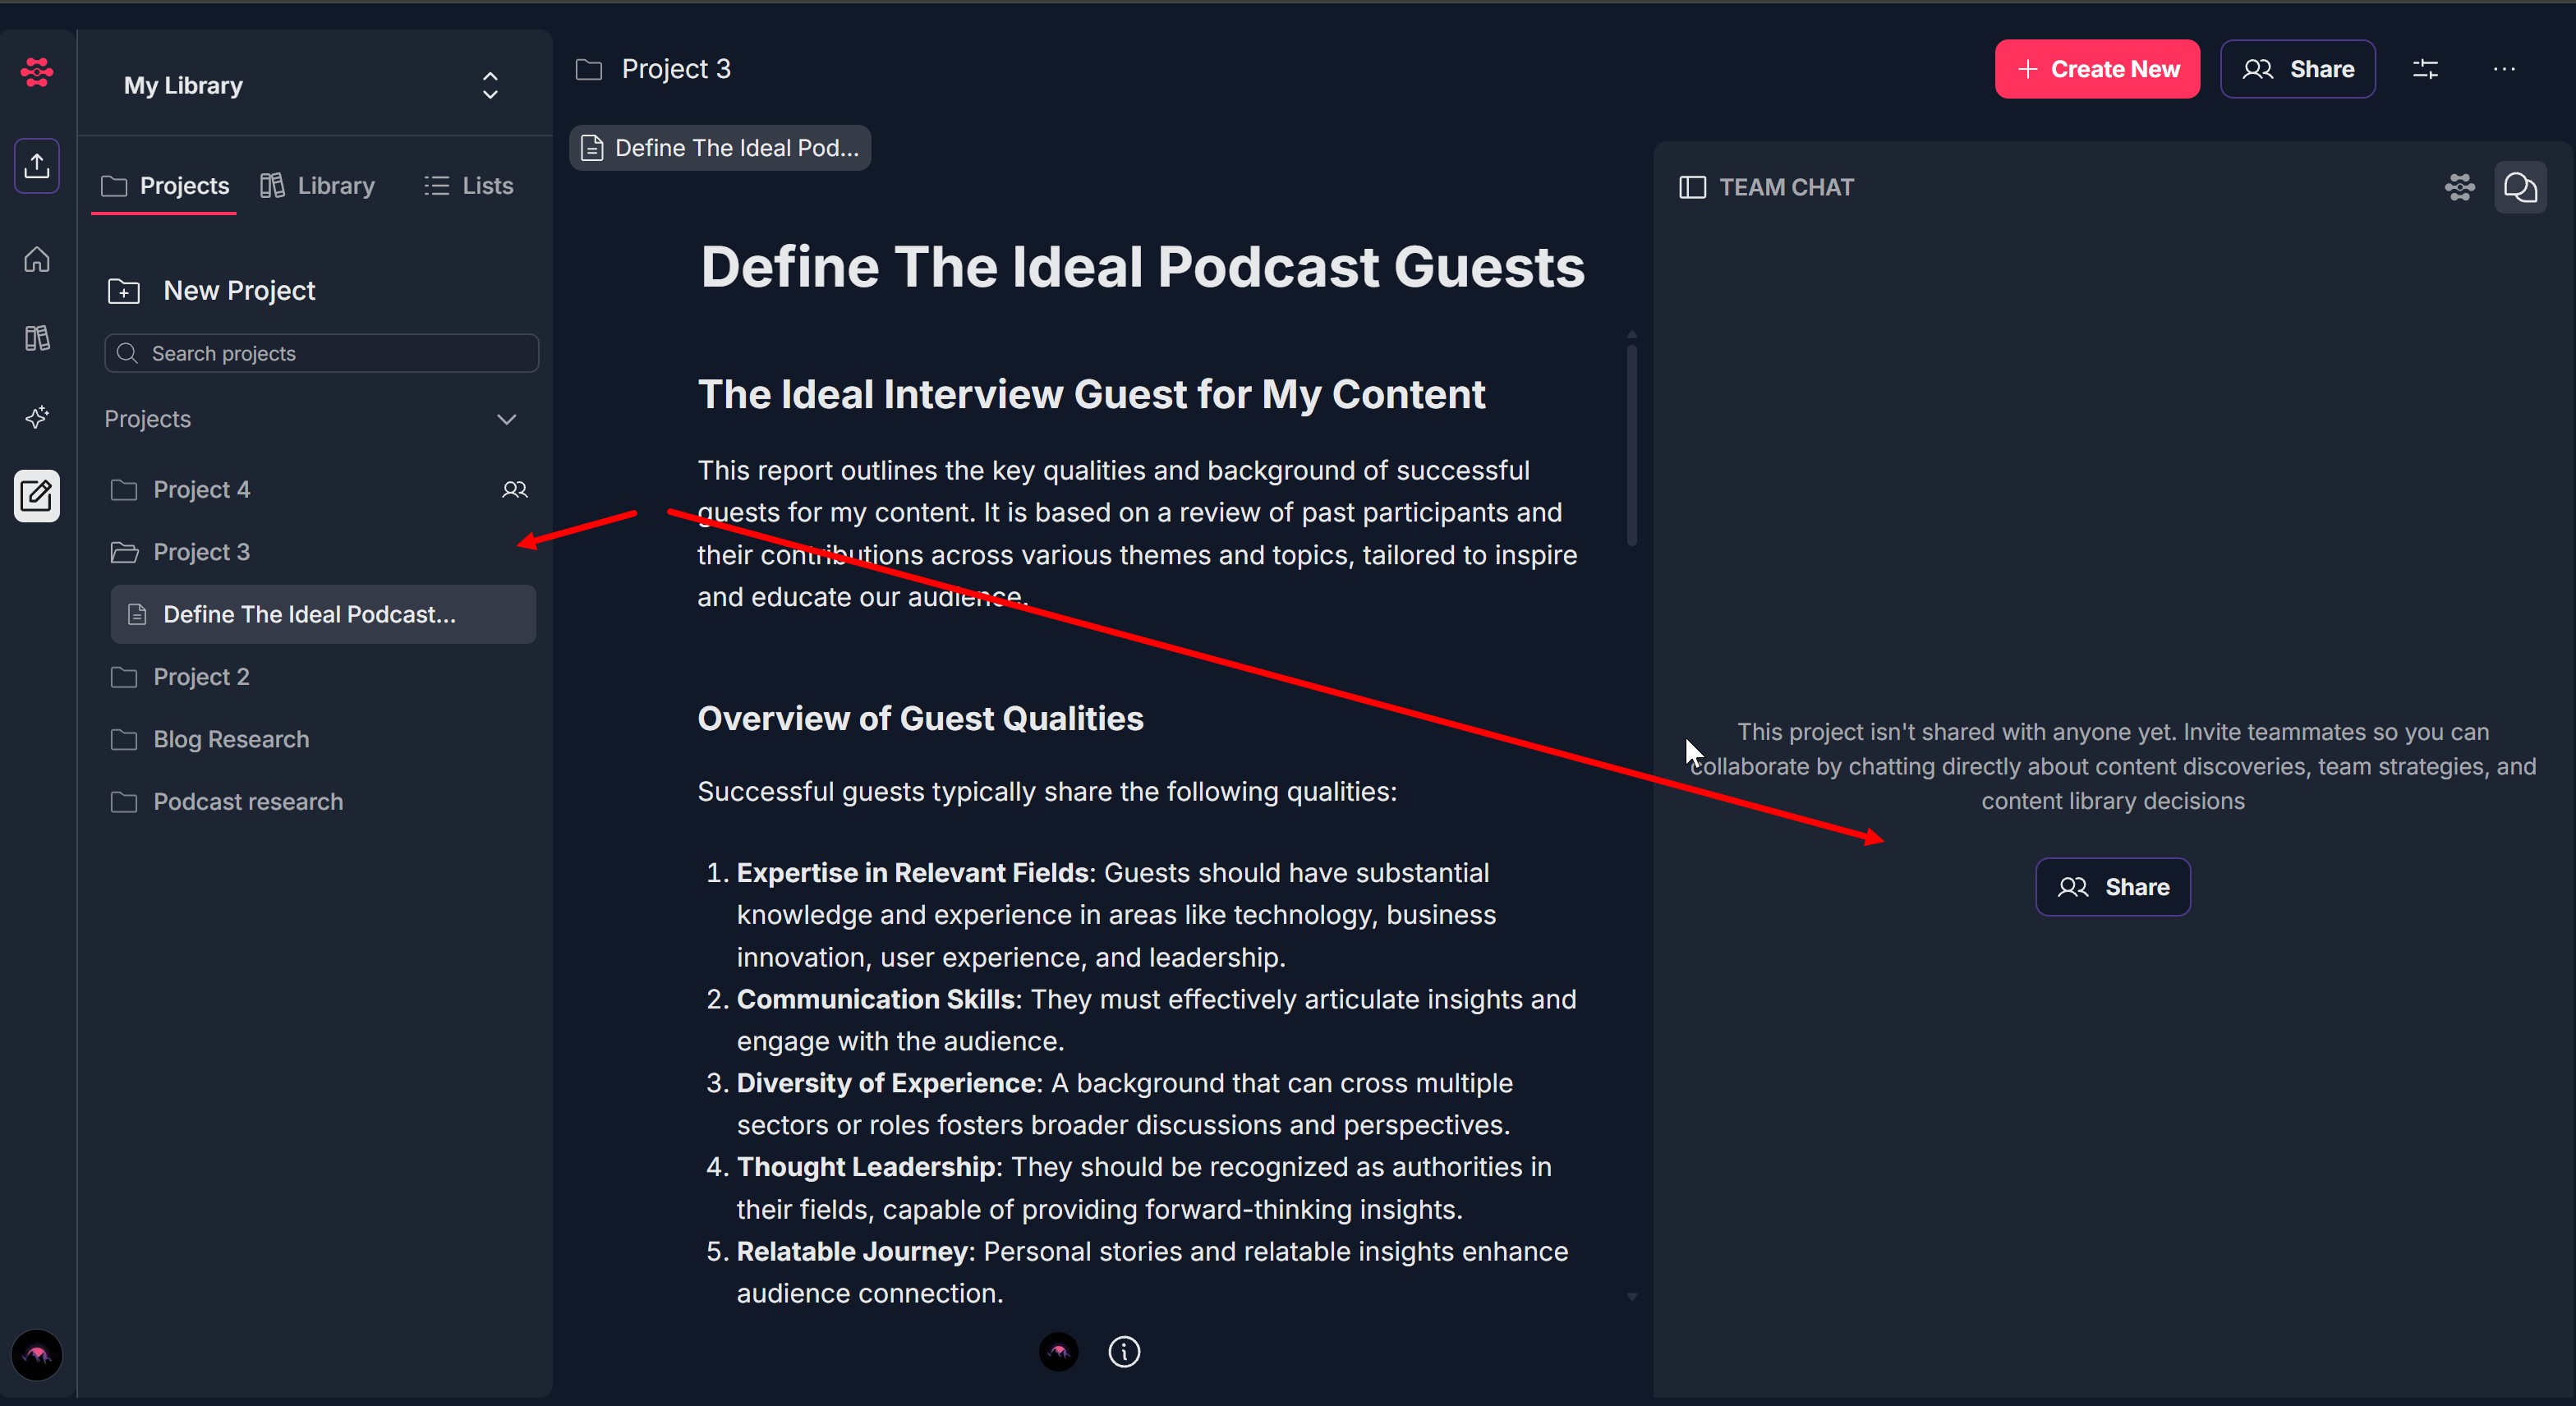Viewport: 2576px width, 1406px height.
Task: Switch to the Library tab
Action: [x=318, y=186]
